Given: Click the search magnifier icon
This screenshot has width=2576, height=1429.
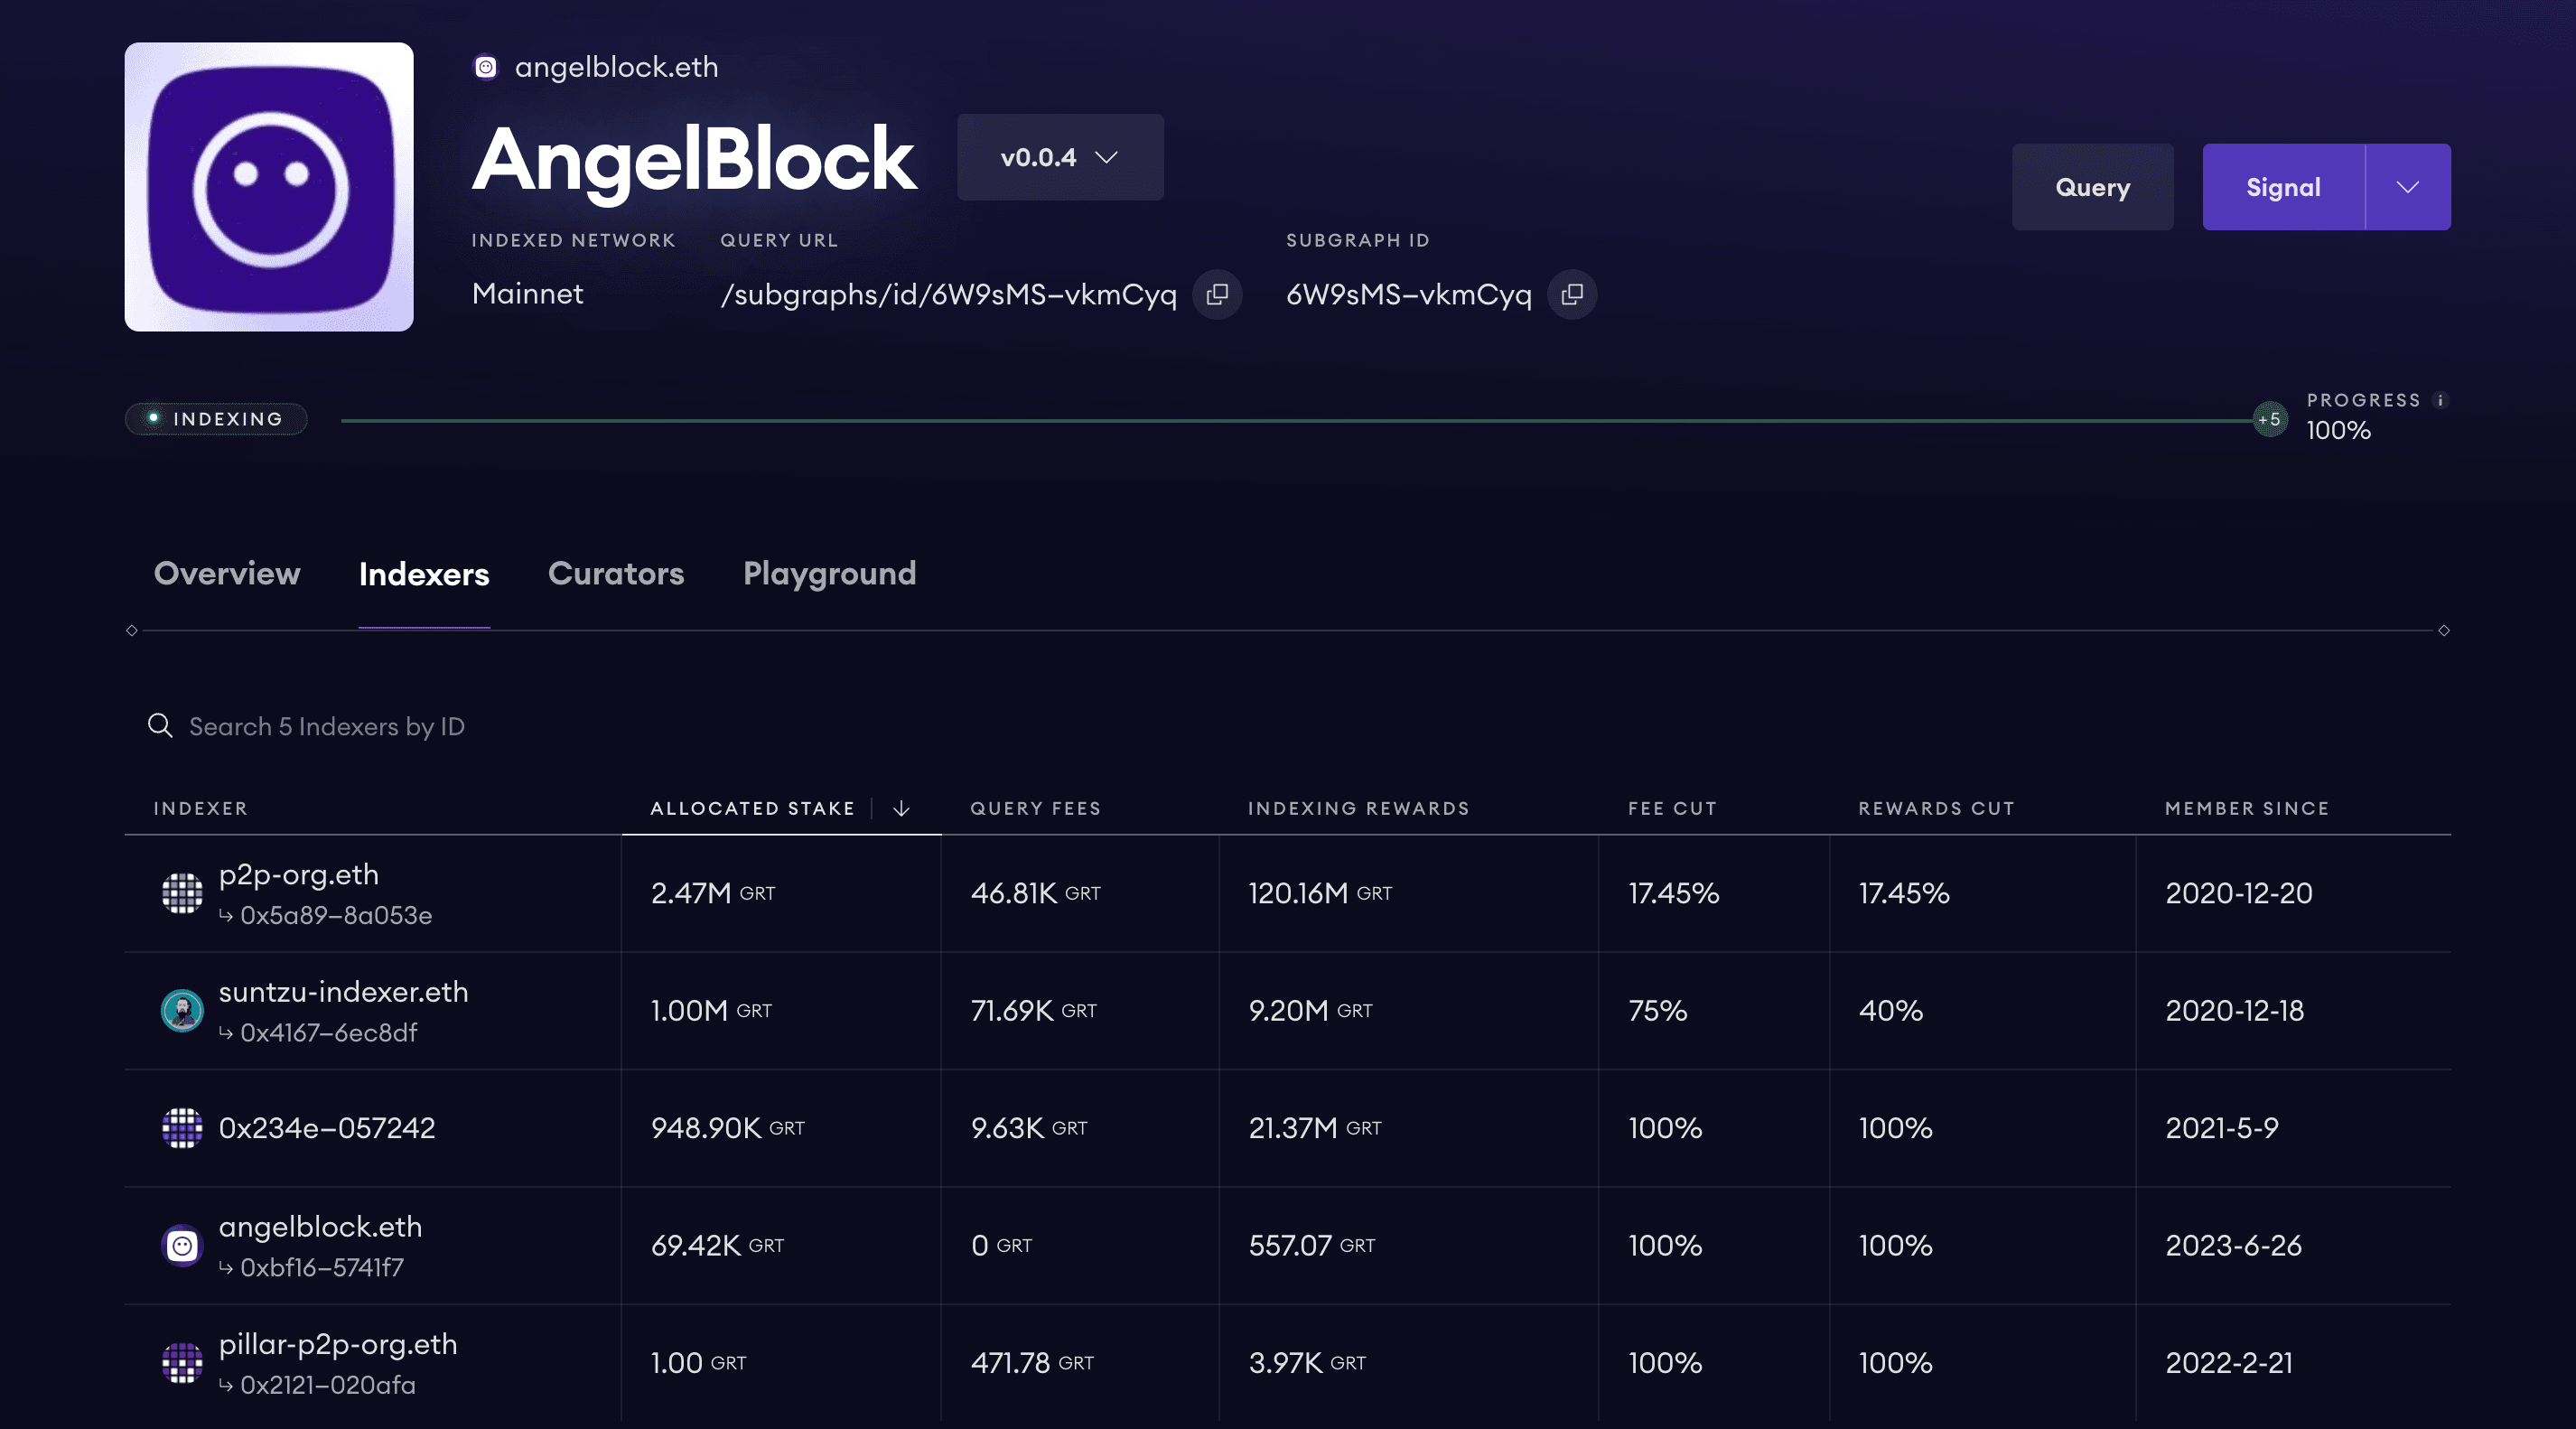Looking at the screenshot, I should click(160, 725).
